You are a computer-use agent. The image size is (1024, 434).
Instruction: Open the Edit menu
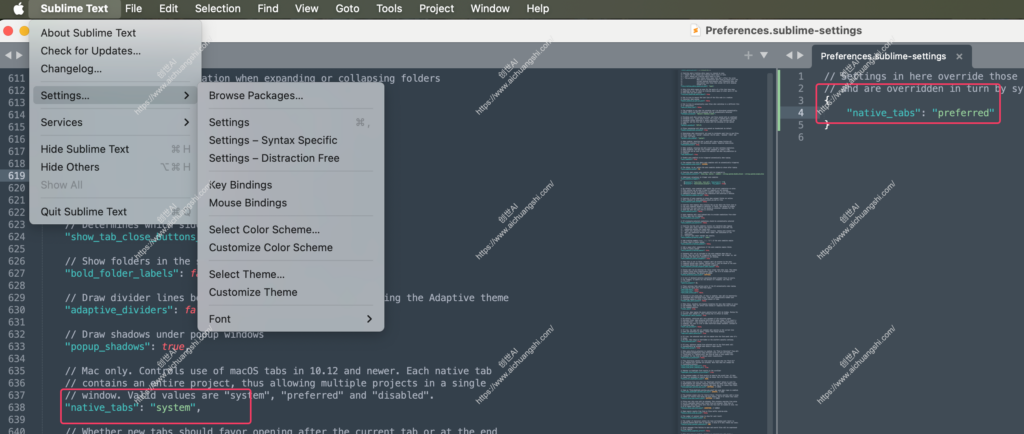pos(168,8)
